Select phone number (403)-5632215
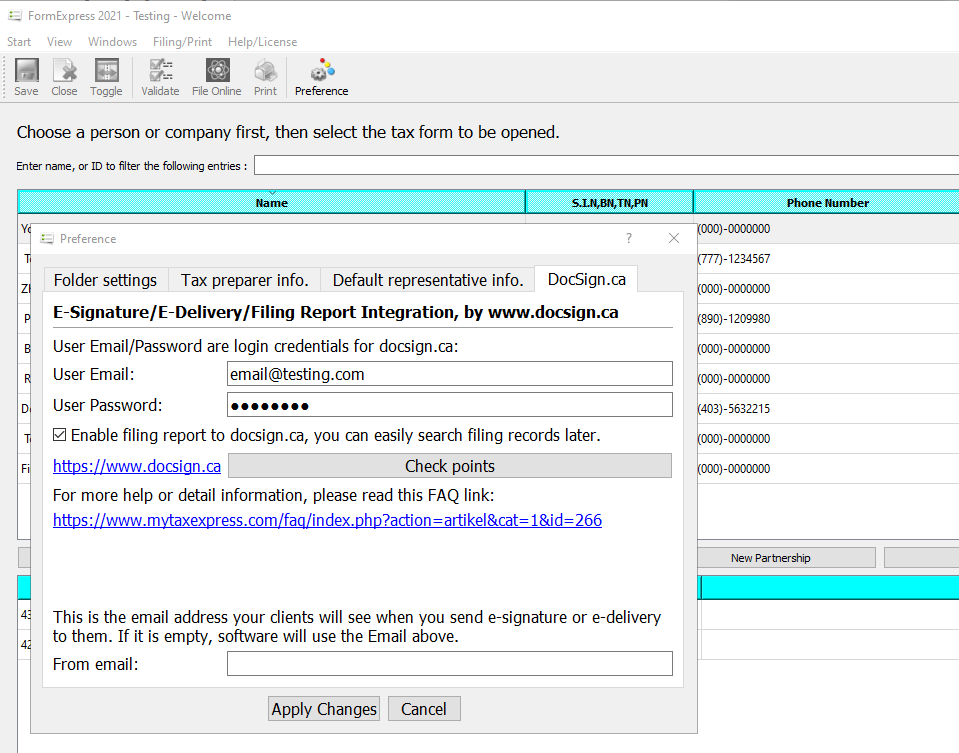This screenshot has width=959, height=753. [x=734, y=409]
